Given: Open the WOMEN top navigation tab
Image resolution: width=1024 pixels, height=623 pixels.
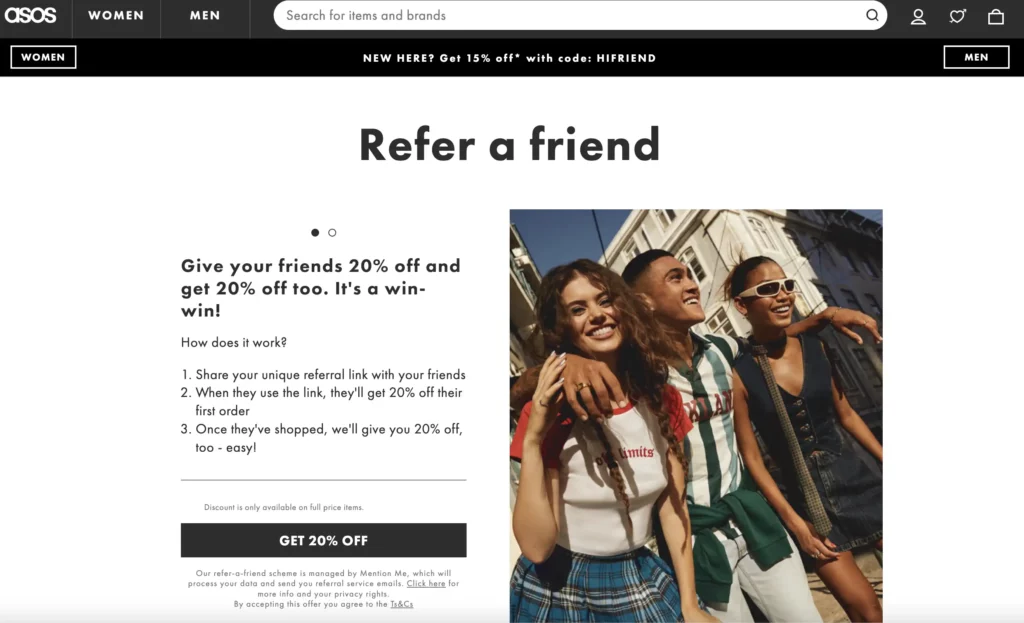Looking at the screenshot, I should 116,16.
